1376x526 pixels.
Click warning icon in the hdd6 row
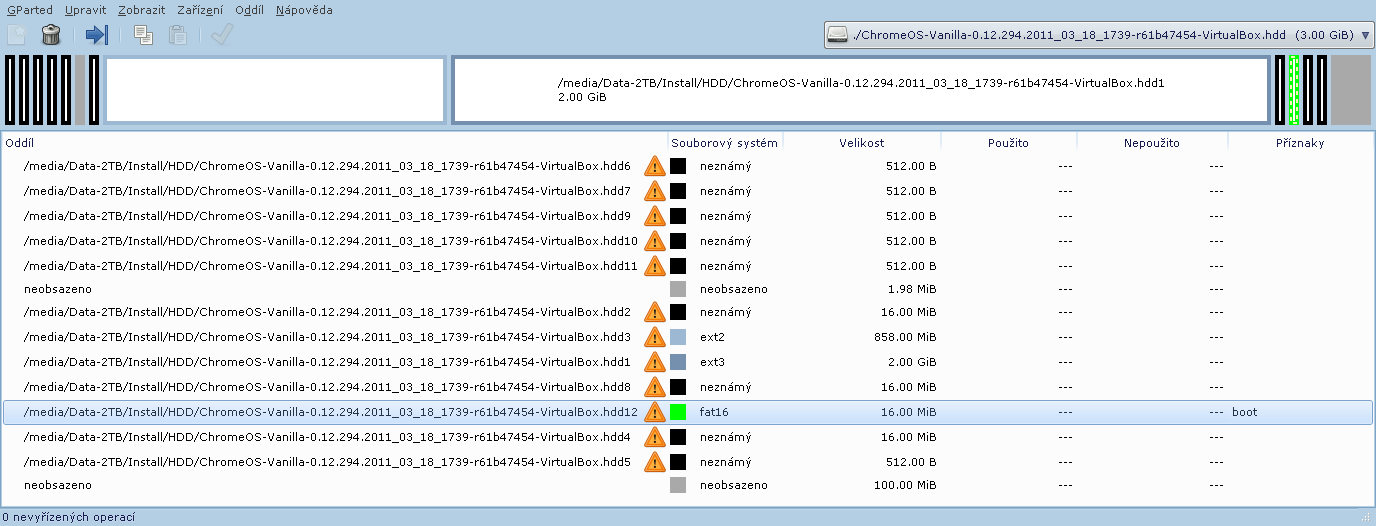coord(654,166)
